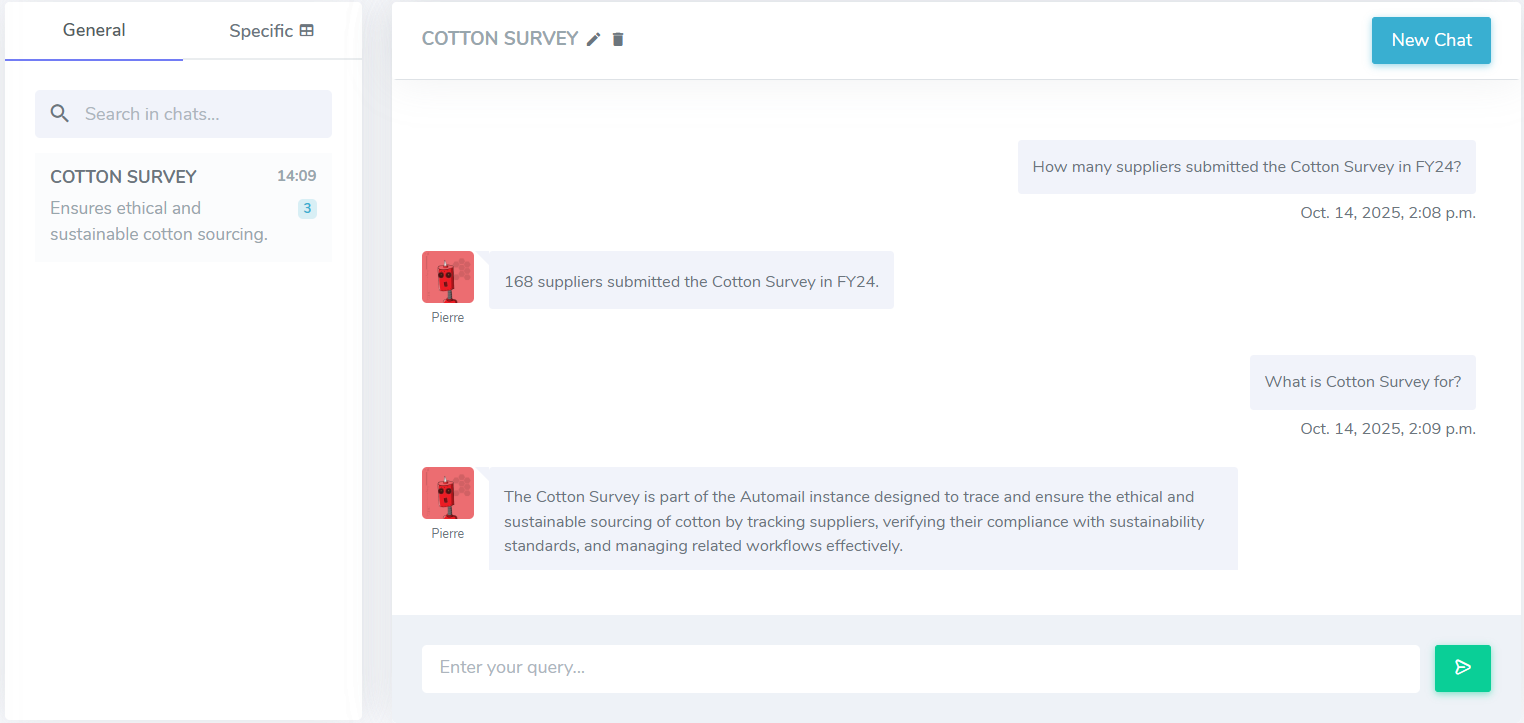Viewport: 1524px width, 723px height.
Task: Delete the chat using the trash icon
Action: click(618, 39)
